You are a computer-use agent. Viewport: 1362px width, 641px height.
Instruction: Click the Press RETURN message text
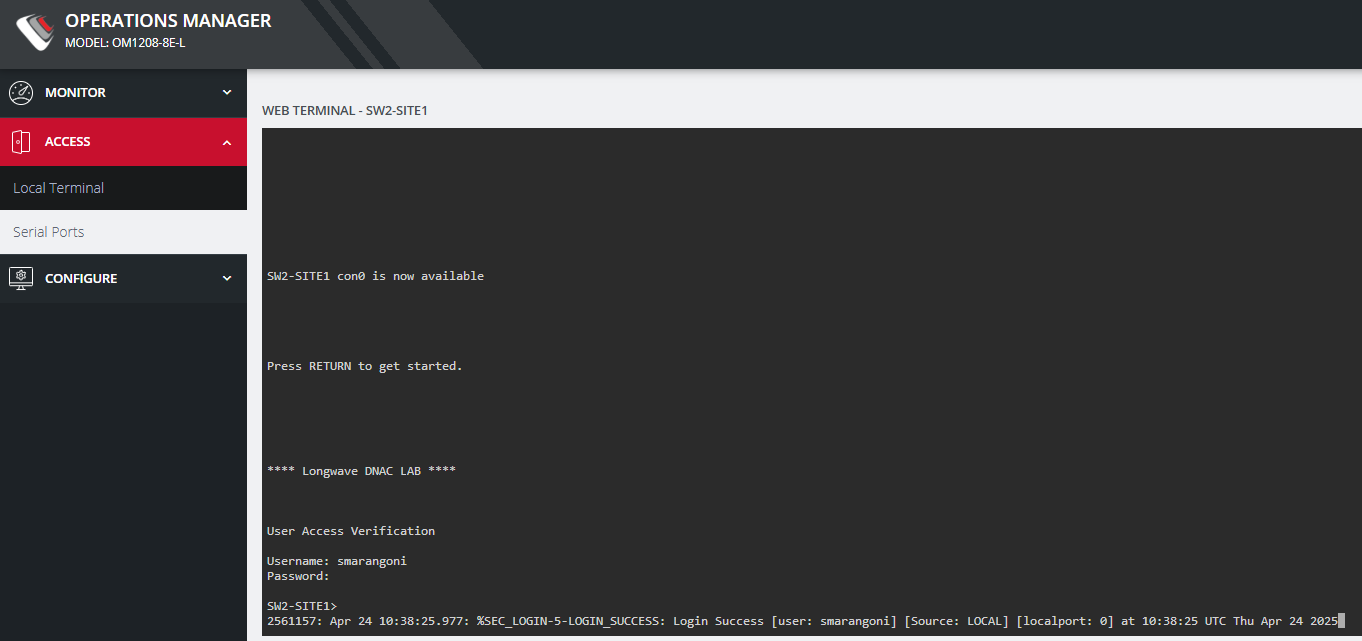point(363,365)
